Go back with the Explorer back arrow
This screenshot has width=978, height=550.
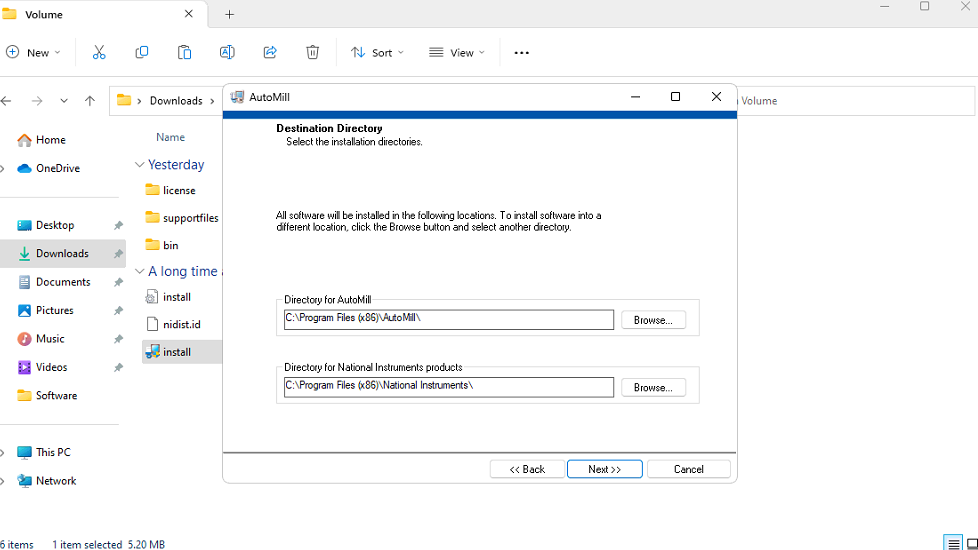[x=7, y=100]
